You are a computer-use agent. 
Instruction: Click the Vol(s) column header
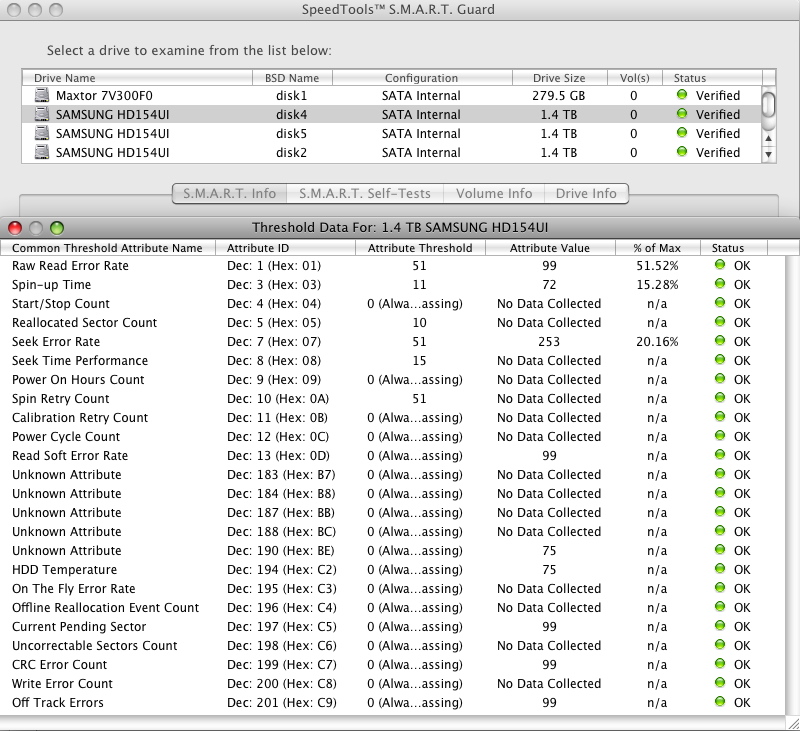click(x=635, y=78)
